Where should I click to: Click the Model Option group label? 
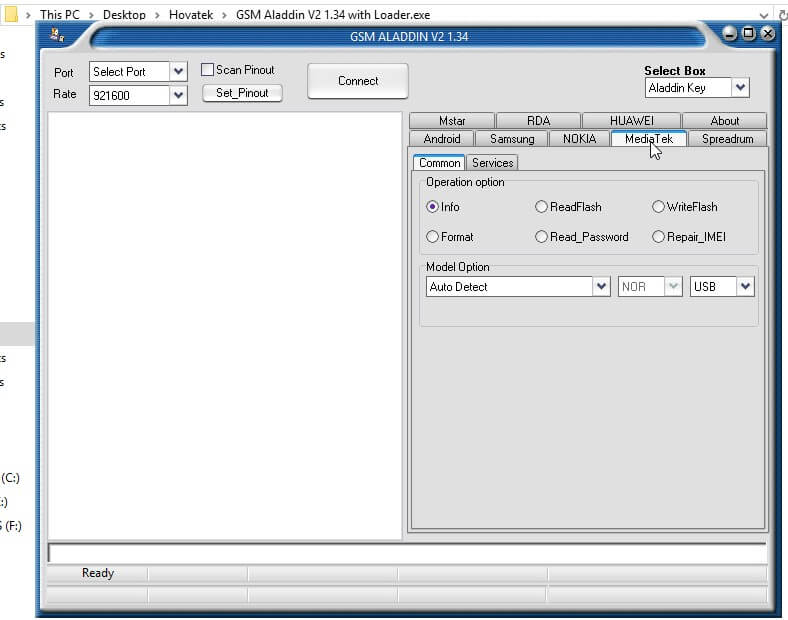coord(457,267)
